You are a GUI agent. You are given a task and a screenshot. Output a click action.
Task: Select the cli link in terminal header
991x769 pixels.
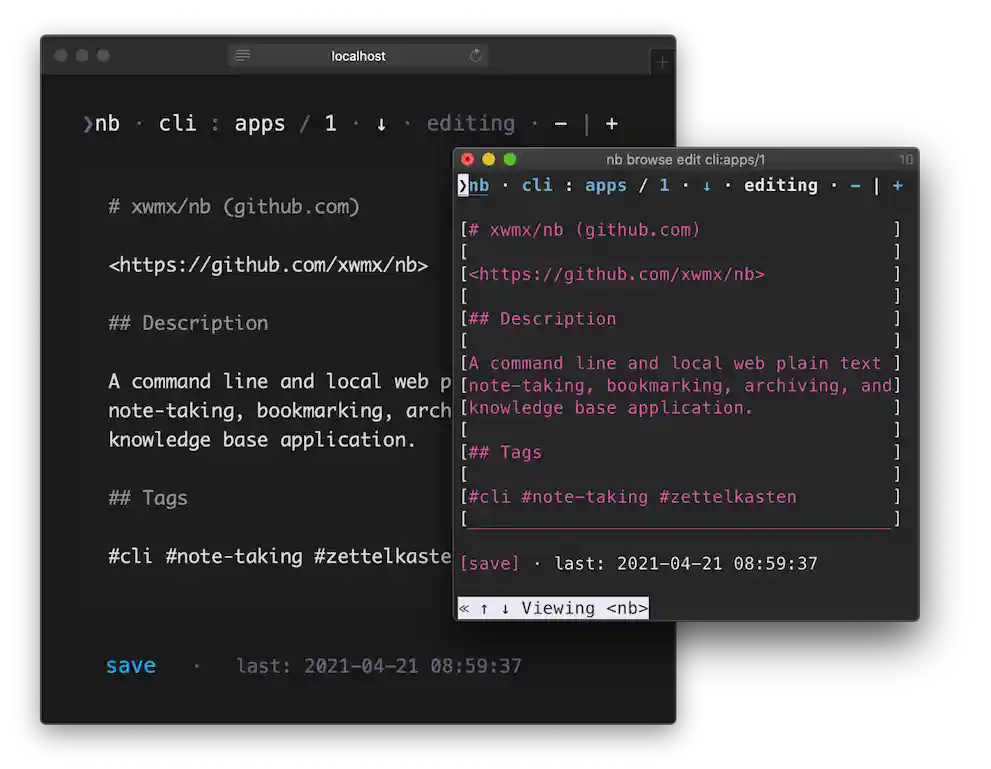[x=537, y=185]
